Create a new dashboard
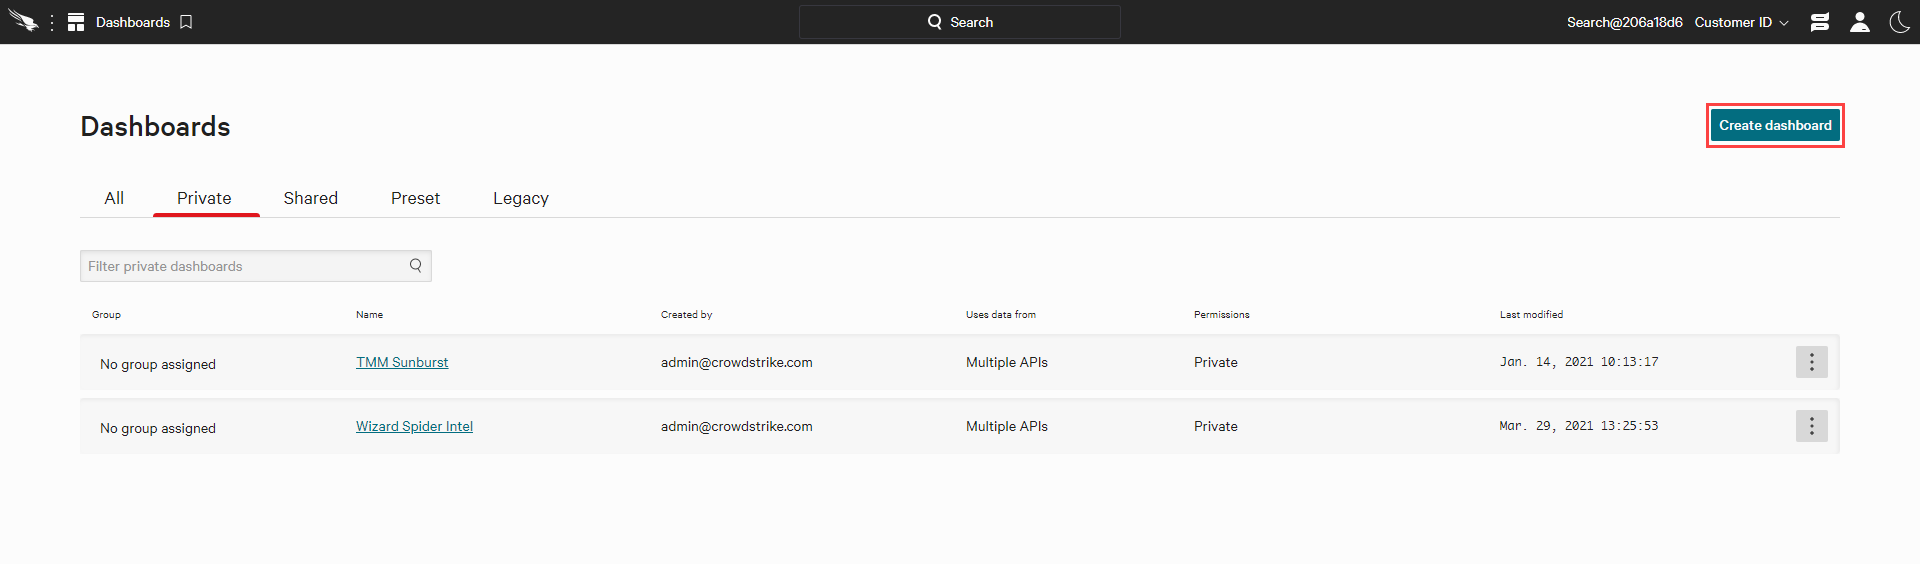Image resolution: width=1920 pixels, height=564 pixels. pos(1775,125)
